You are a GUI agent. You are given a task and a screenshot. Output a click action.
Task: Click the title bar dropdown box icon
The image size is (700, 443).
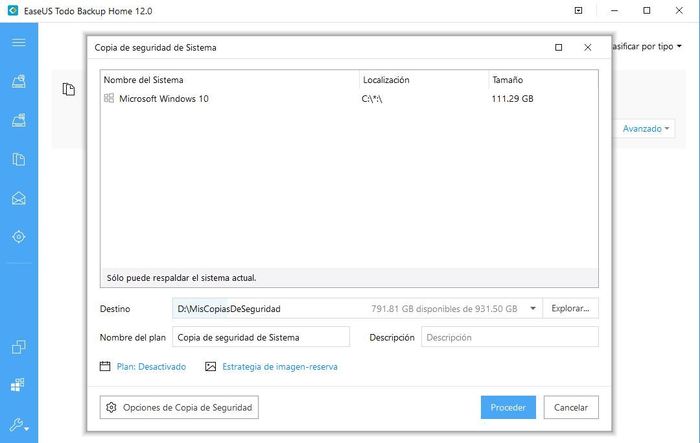[x=579, y=10]
